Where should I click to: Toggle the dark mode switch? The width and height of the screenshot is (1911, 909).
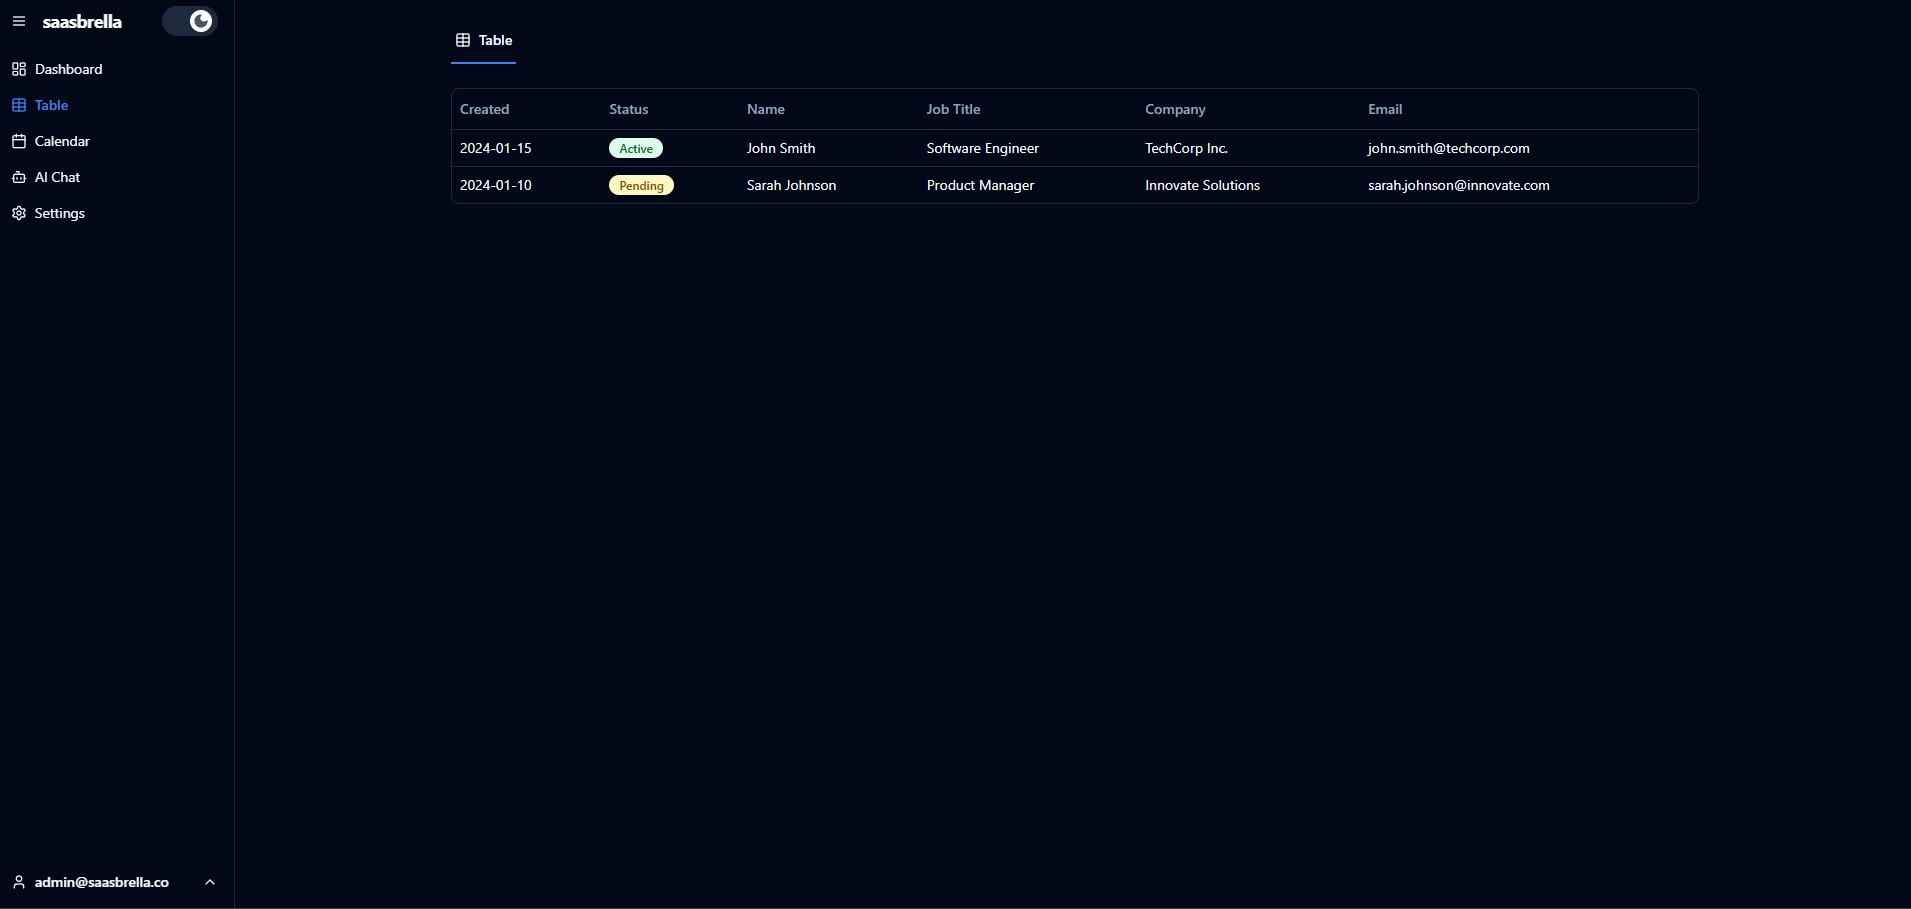tap(190, 21)
